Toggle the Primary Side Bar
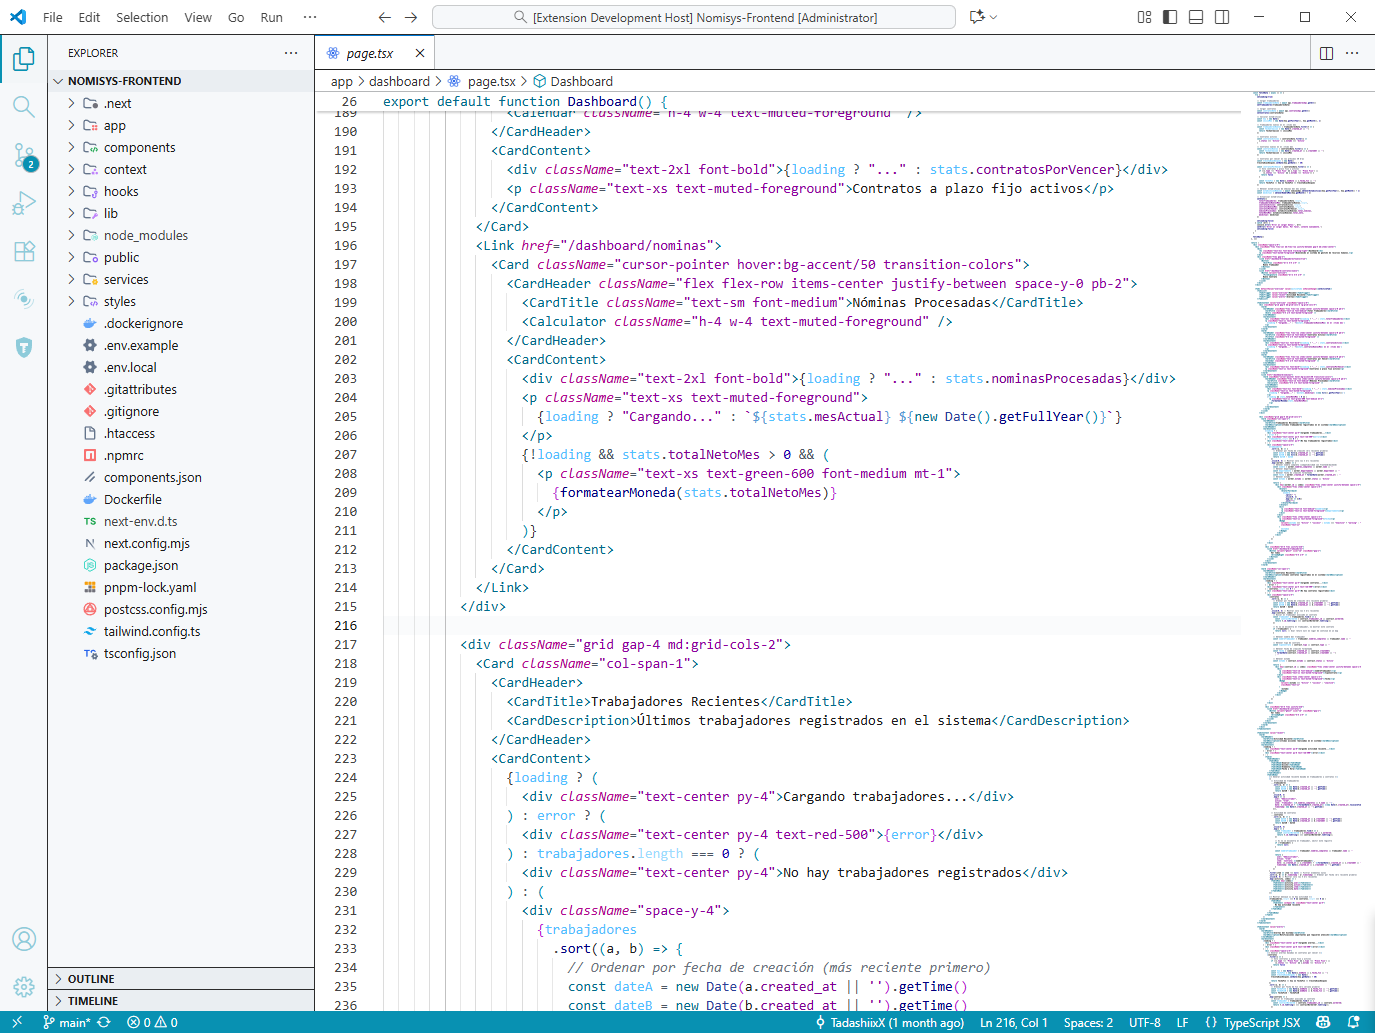 pyautogui.click(x=1170, y=17)
